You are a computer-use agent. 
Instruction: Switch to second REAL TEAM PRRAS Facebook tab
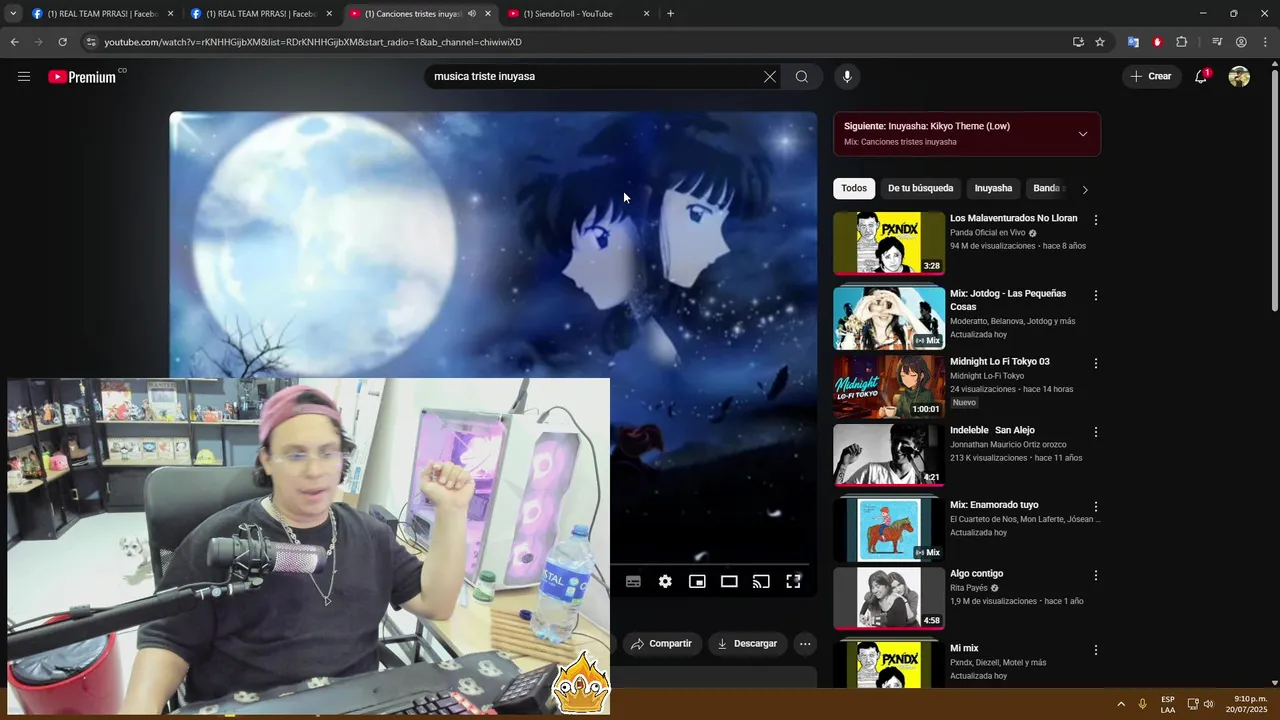(x=260, y=14)
